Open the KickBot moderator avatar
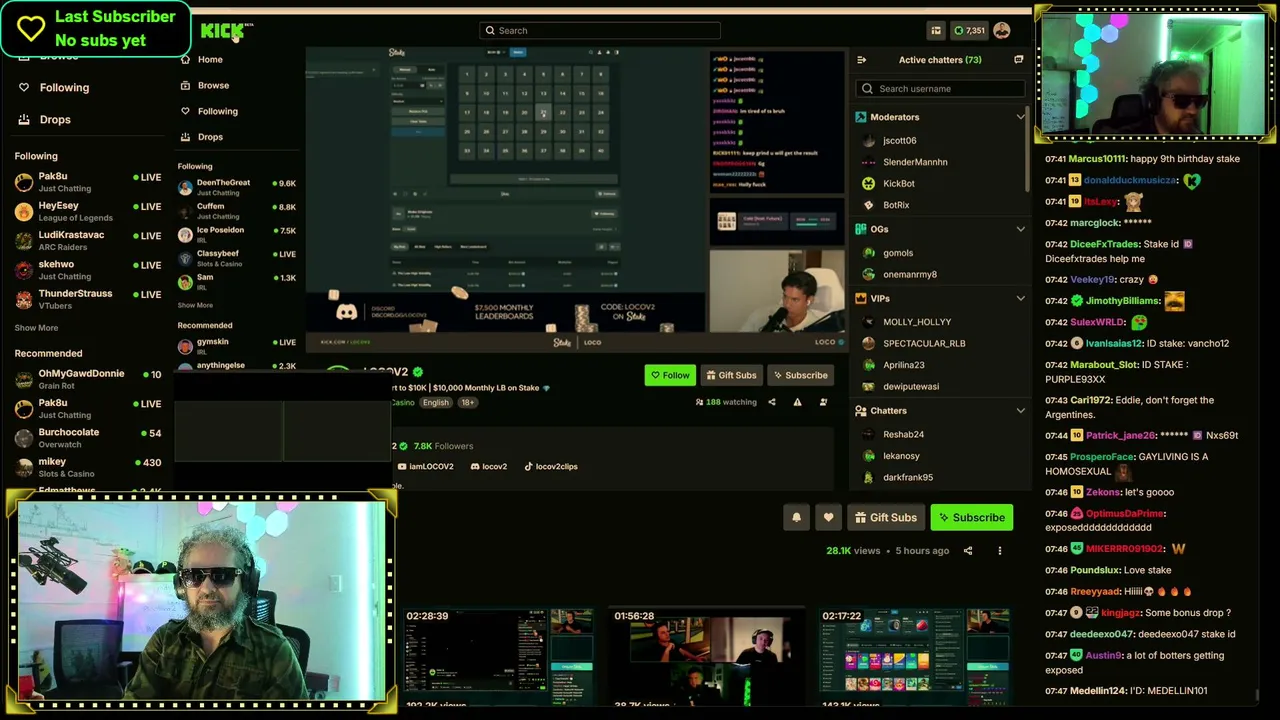The height and width of the screenshot is (720, 1280). pos(868,183)
